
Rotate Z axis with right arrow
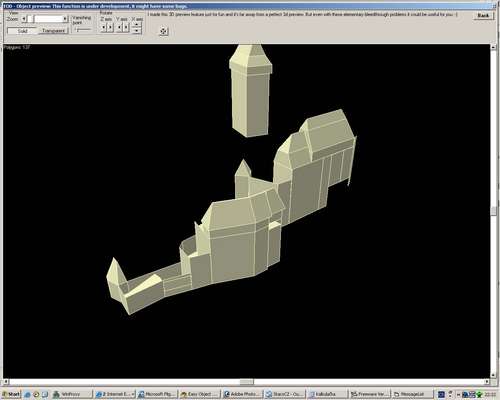coord(110,27)
